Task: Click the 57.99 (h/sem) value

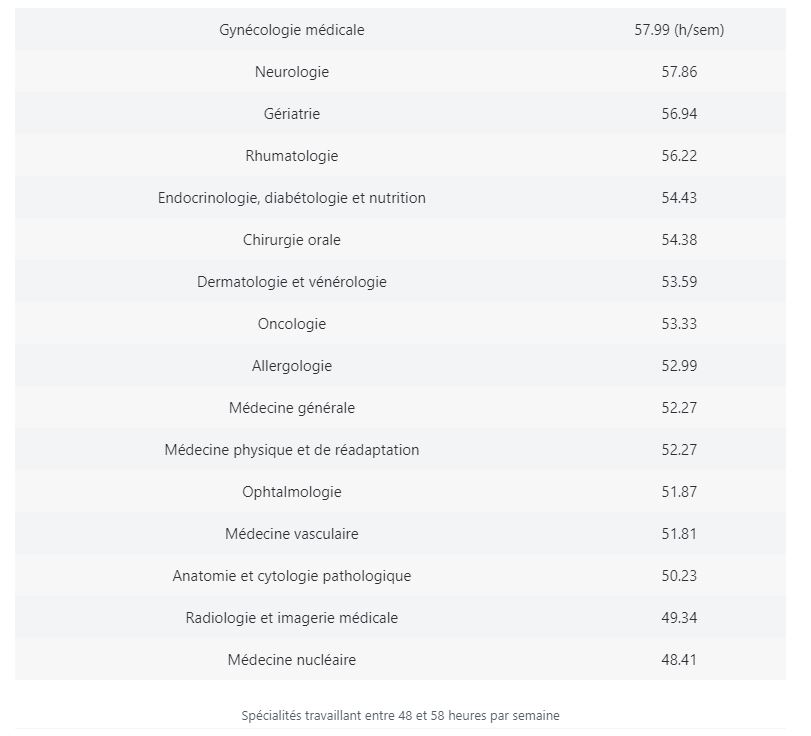Action: click(679, 30)
